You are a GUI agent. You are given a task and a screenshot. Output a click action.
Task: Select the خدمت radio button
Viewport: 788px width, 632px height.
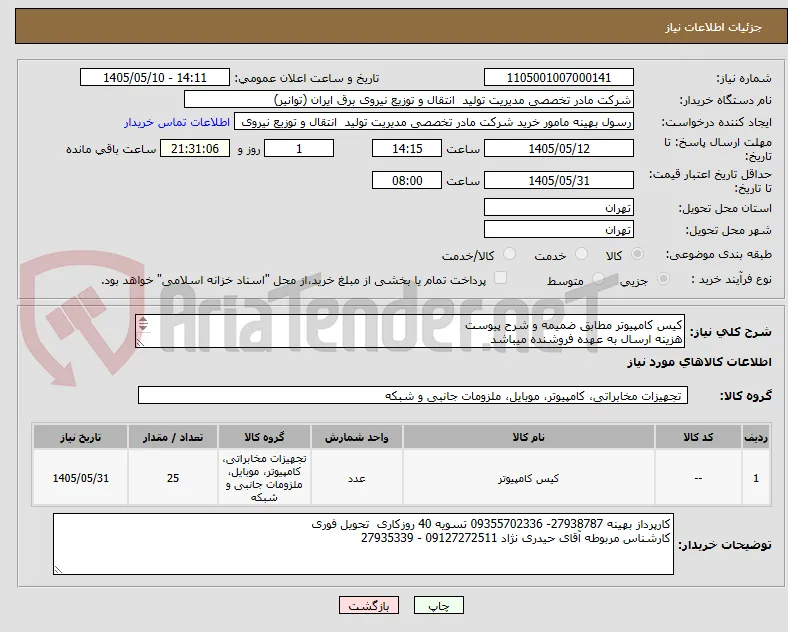point(581,254)
